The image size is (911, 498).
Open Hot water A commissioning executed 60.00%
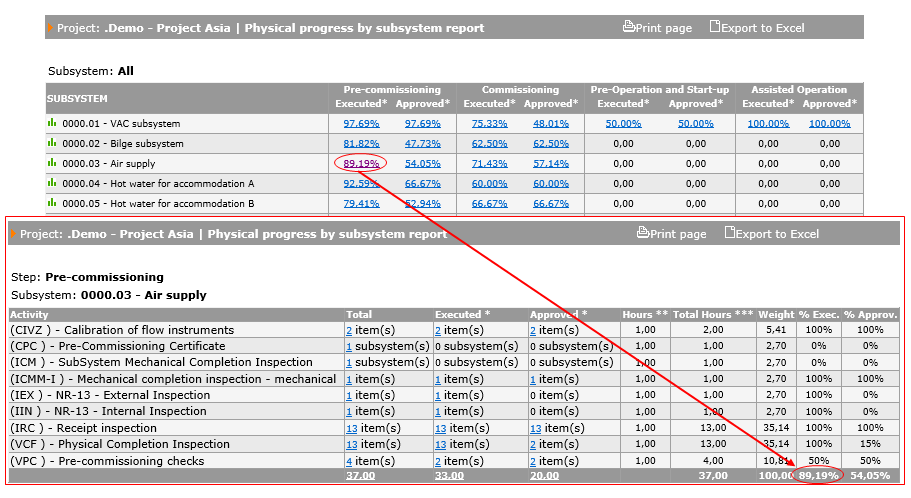[489, 184]
